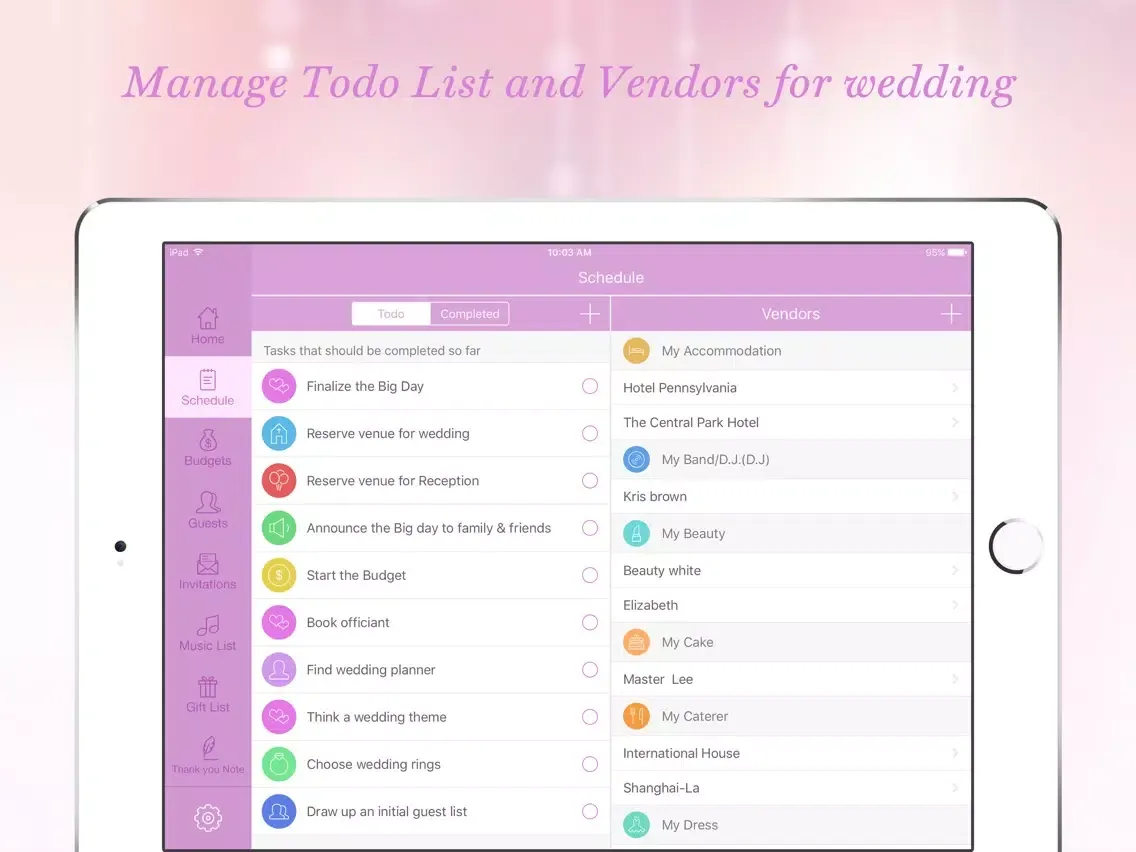Image resolution: width=1136 pixels, height=852 pixels.
Task: Mark Announce the Big day task complete
Action: [590, 528]
